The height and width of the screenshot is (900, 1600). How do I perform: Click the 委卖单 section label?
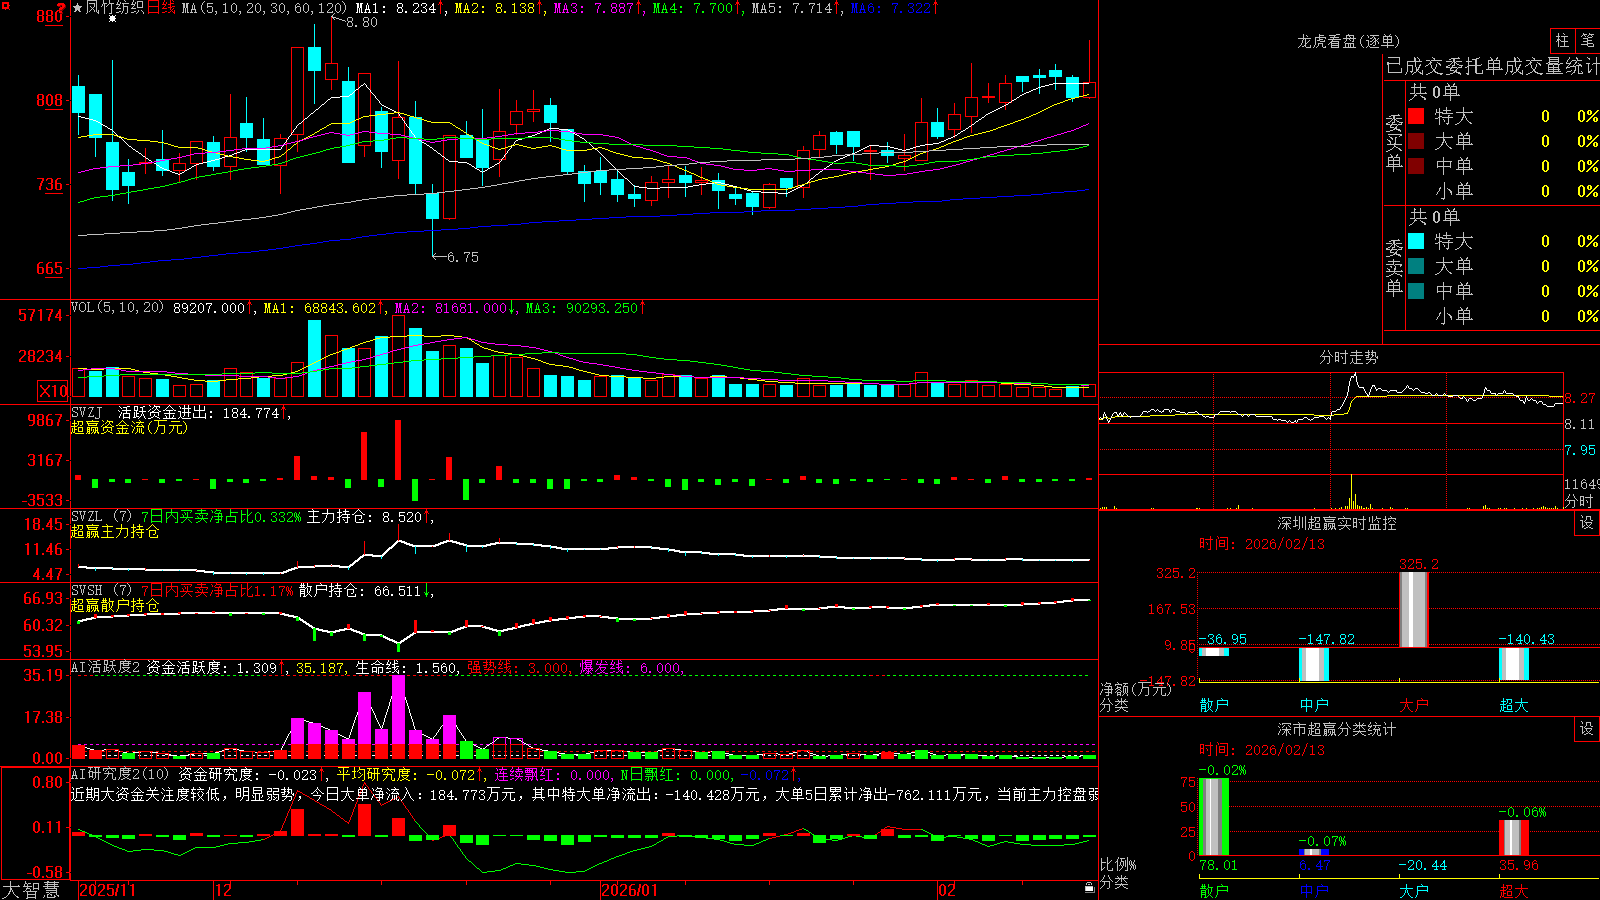tap(1394, 267)
